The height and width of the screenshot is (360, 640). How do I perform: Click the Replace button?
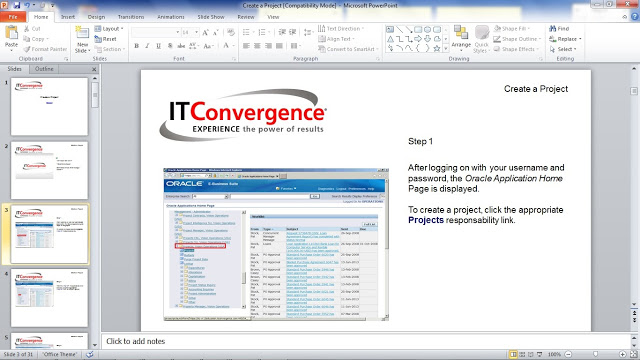tap(565, 39)
